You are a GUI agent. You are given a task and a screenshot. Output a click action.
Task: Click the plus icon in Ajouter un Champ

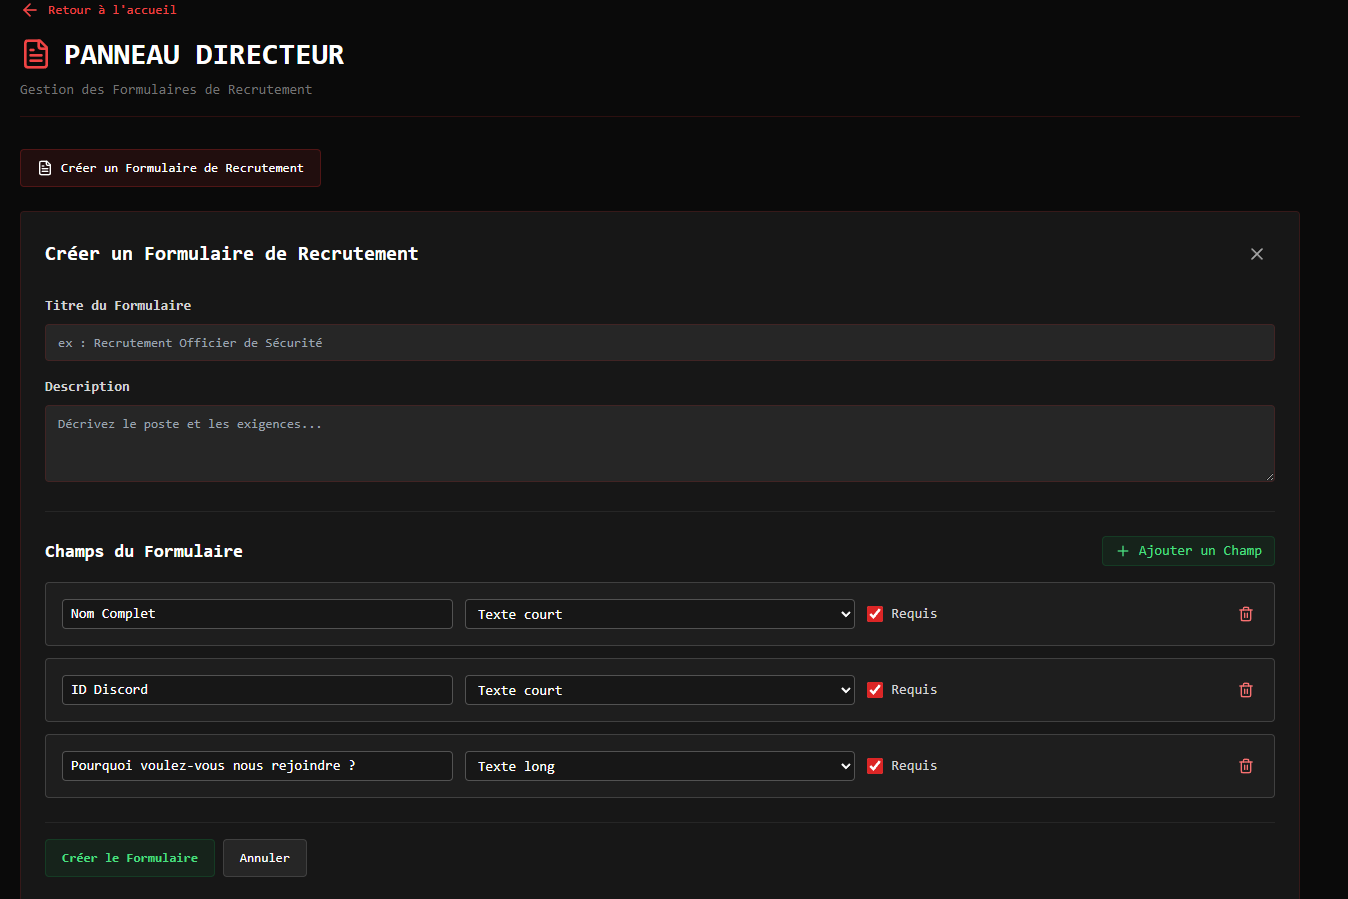click(x=1122, y=551)
